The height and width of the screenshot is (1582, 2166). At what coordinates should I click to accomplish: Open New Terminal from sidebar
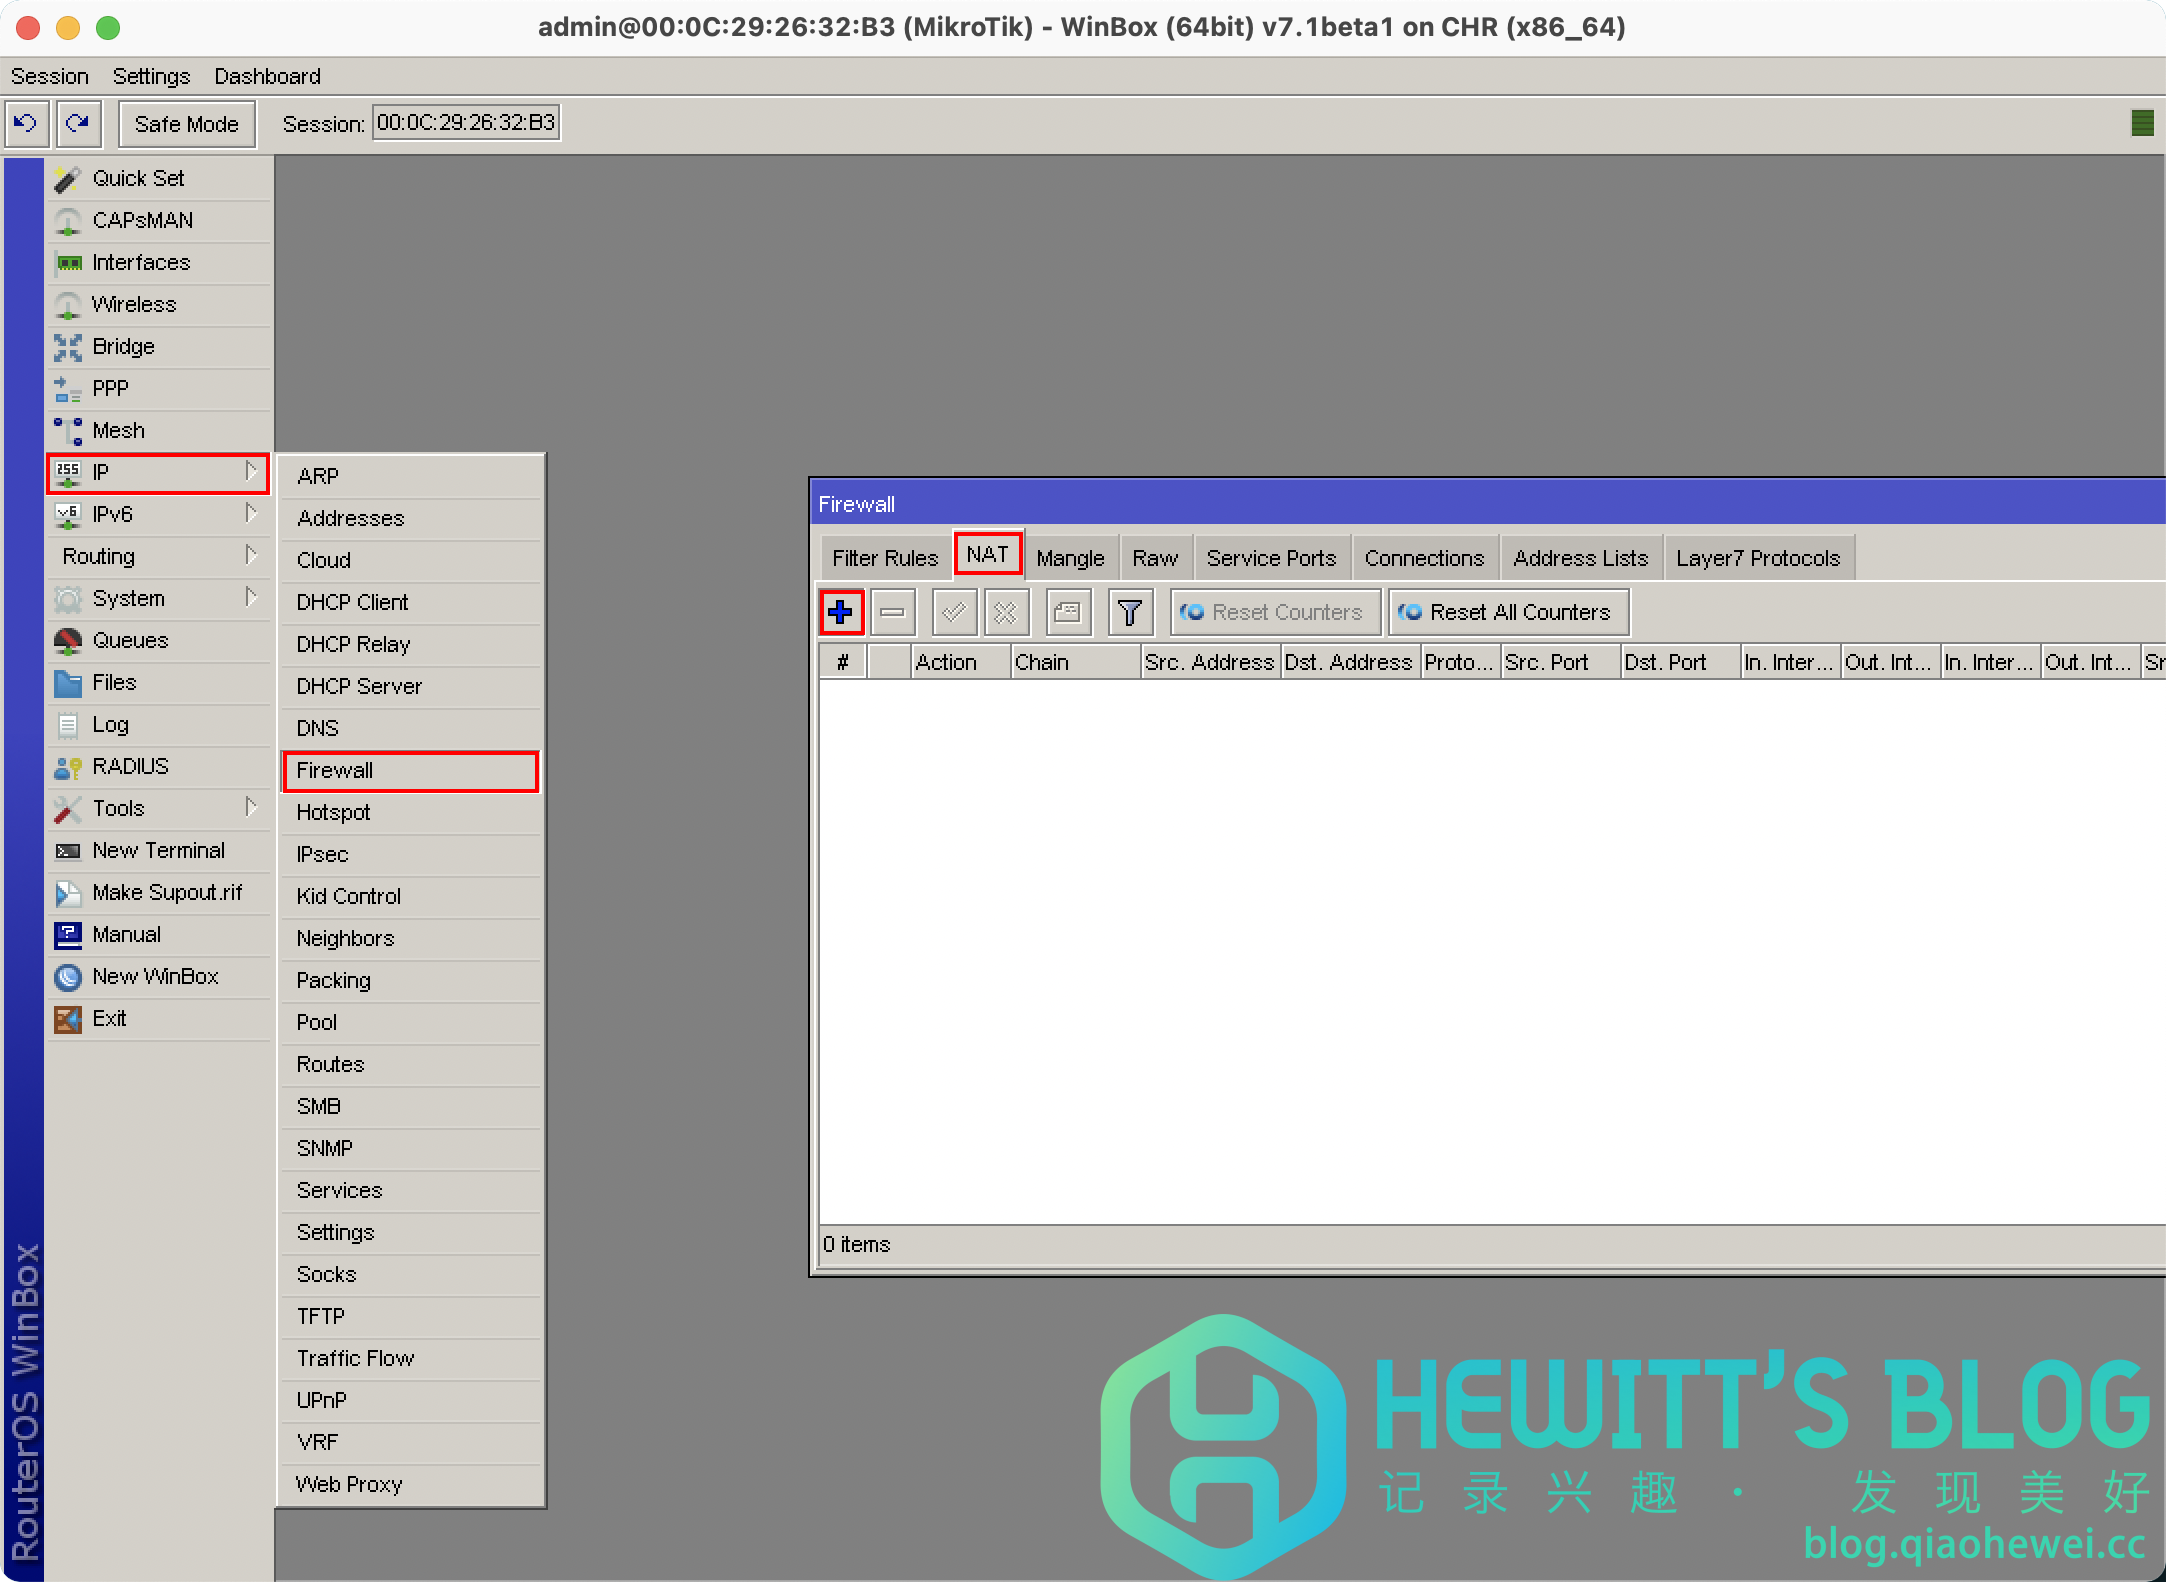coord(158,850)
